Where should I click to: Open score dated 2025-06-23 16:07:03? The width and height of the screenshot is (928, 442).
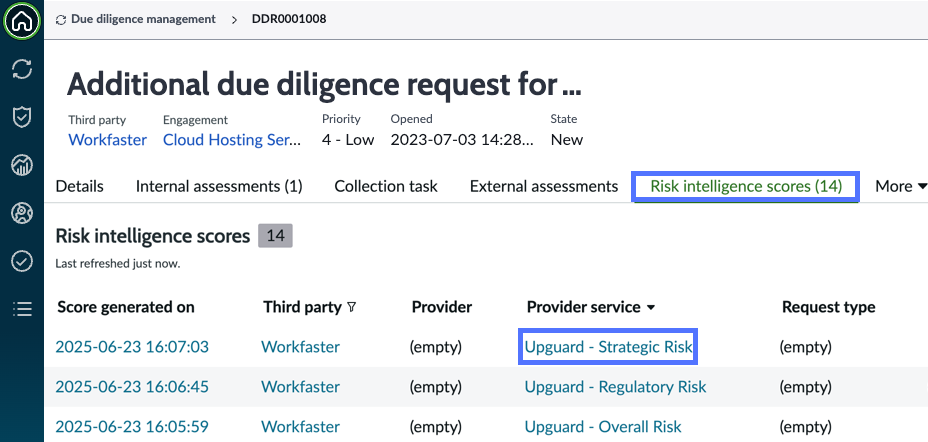132,346
